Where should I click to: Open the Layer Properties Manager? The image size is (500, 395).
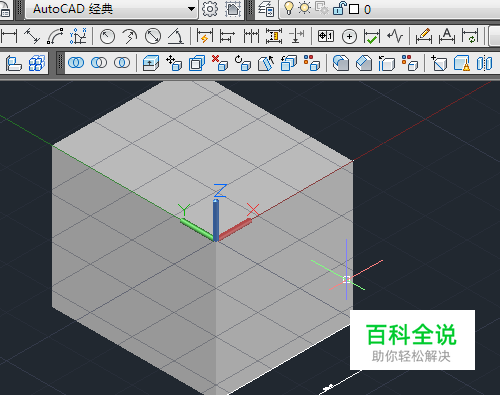(266, 9)
